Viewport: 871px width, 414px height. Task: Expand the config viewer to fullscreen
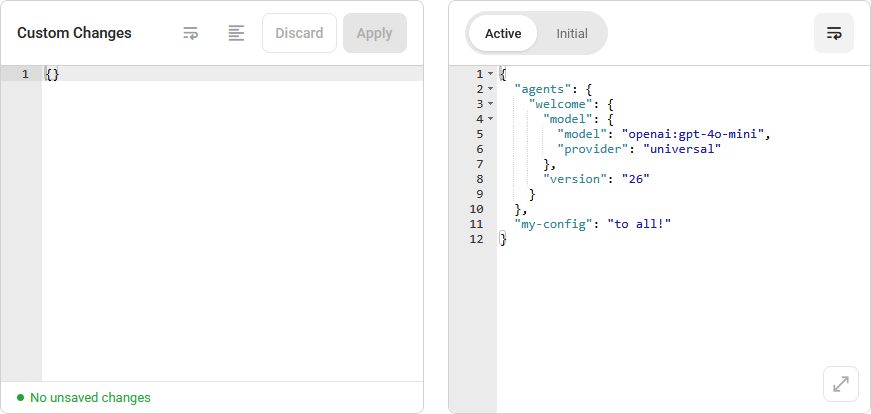tap(841, 384)
